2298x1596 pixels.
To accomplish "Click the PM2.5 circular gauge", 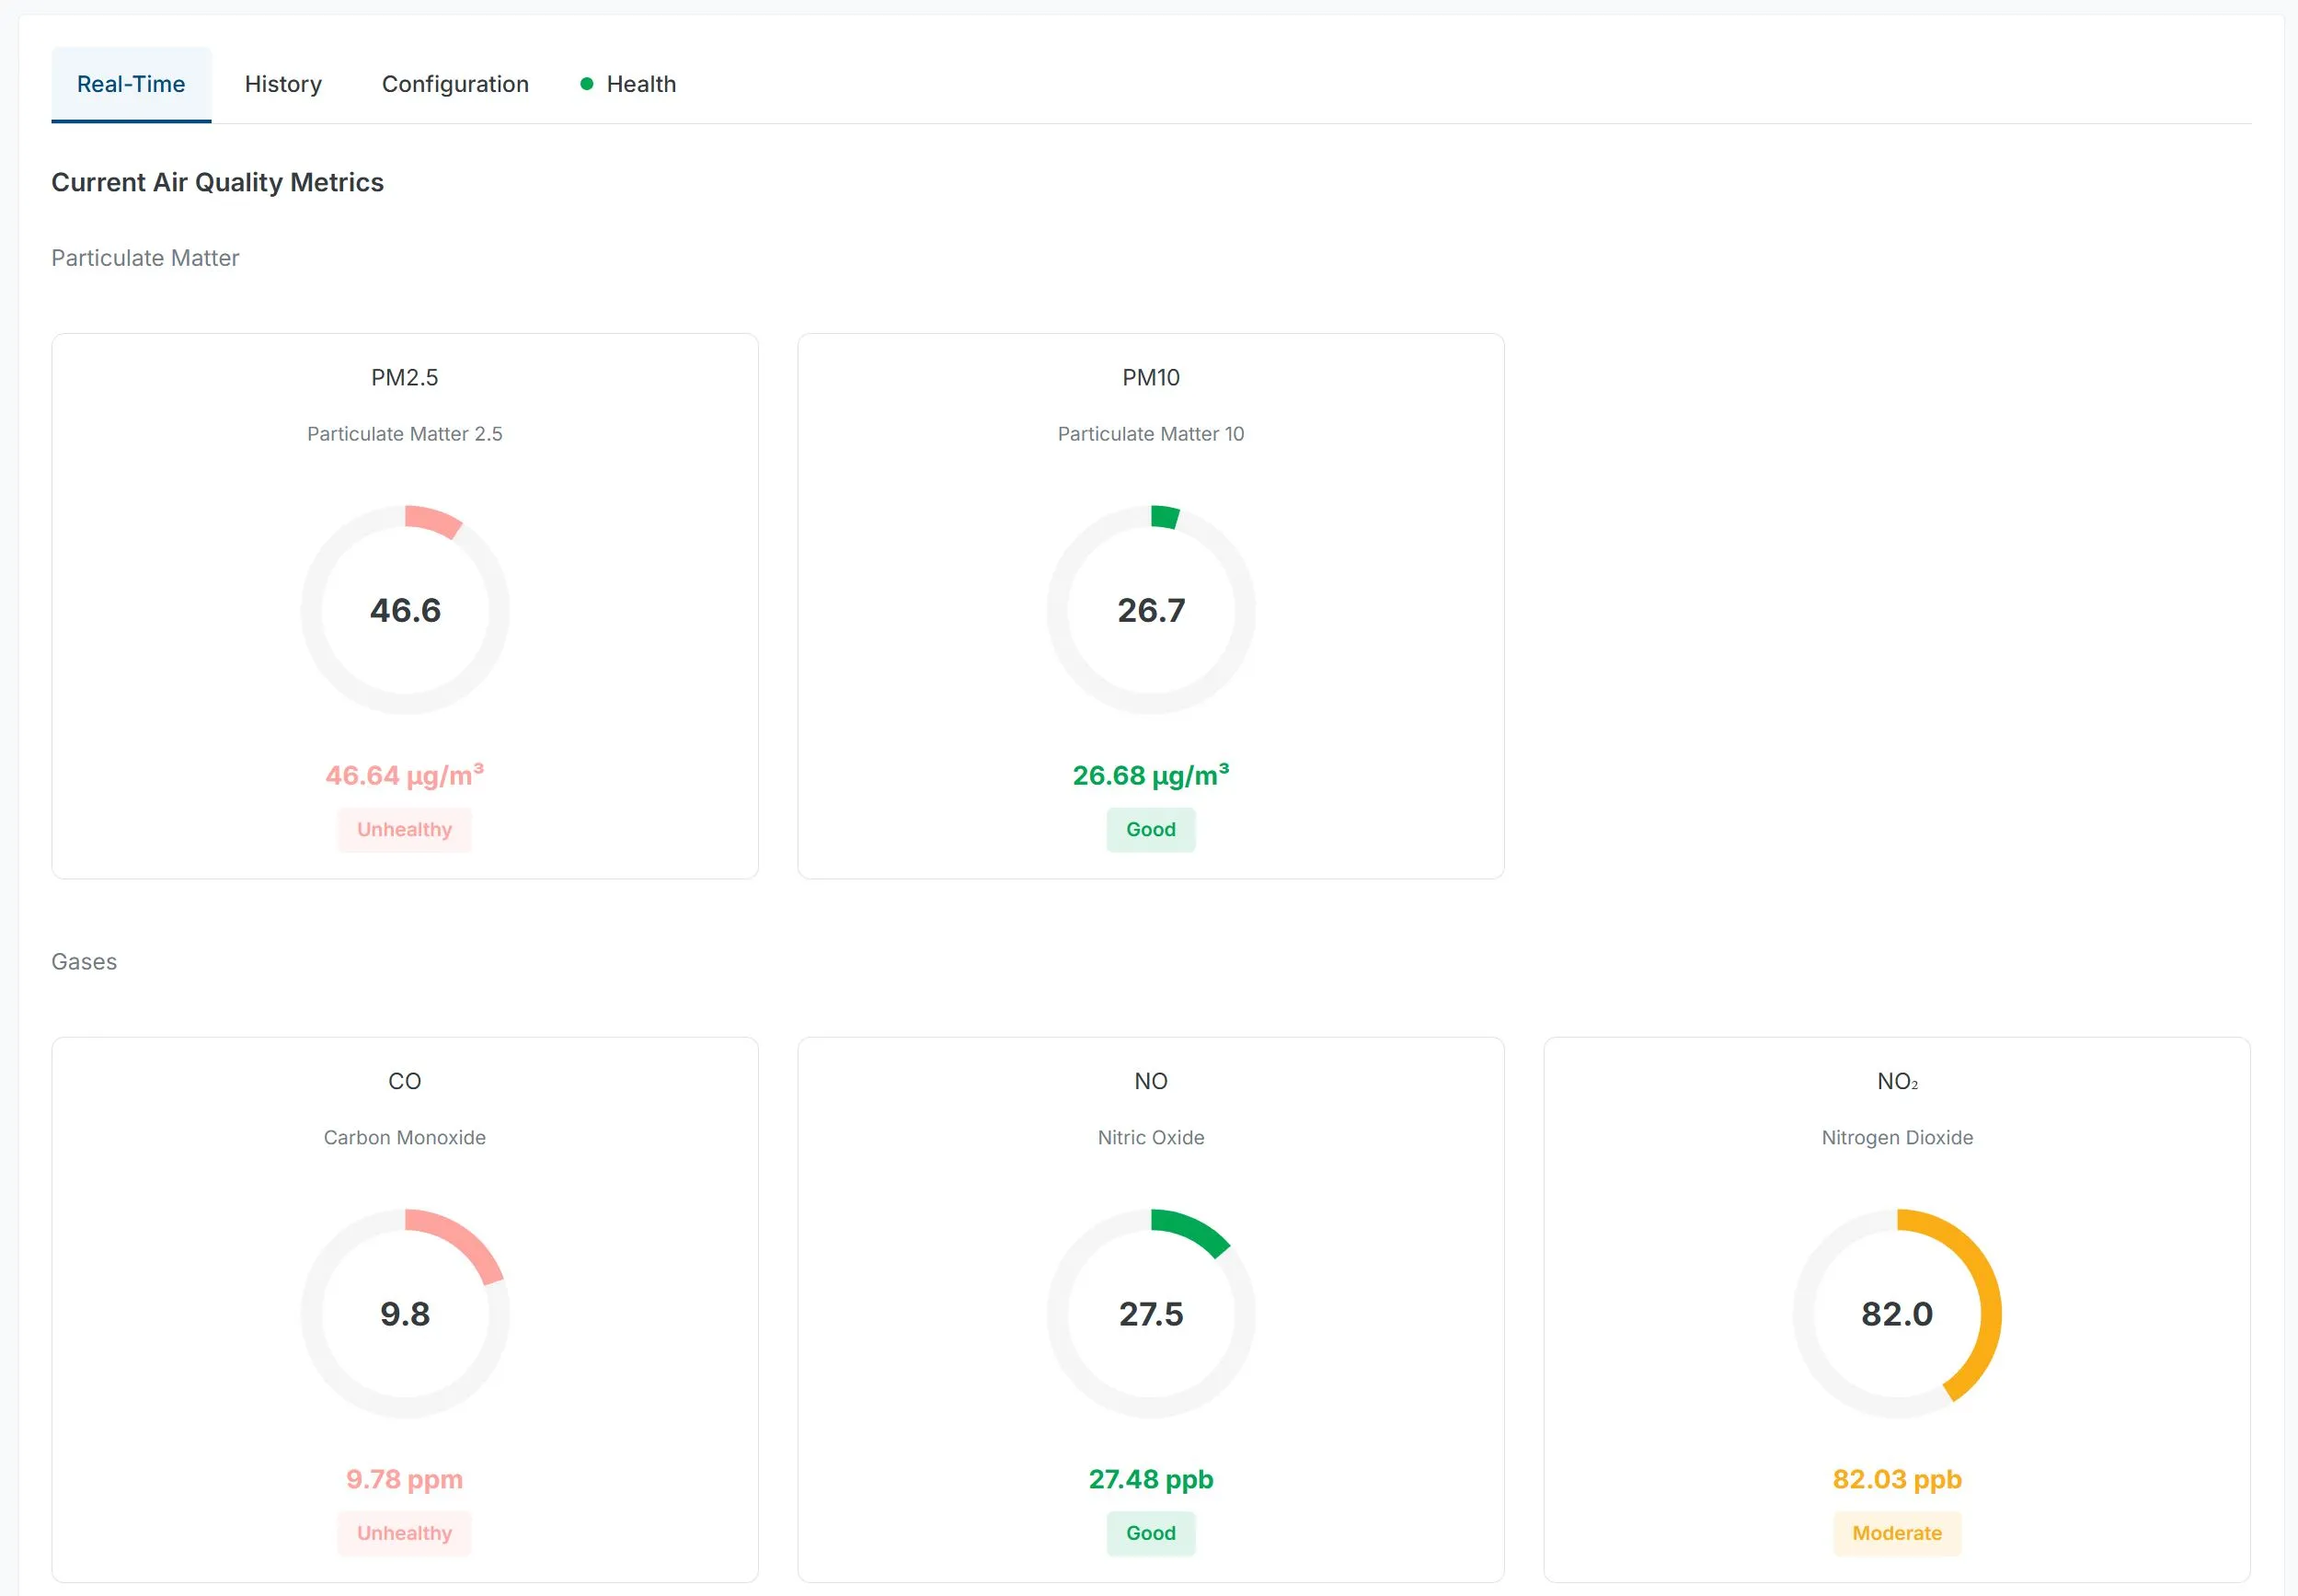I will point(405,610).
